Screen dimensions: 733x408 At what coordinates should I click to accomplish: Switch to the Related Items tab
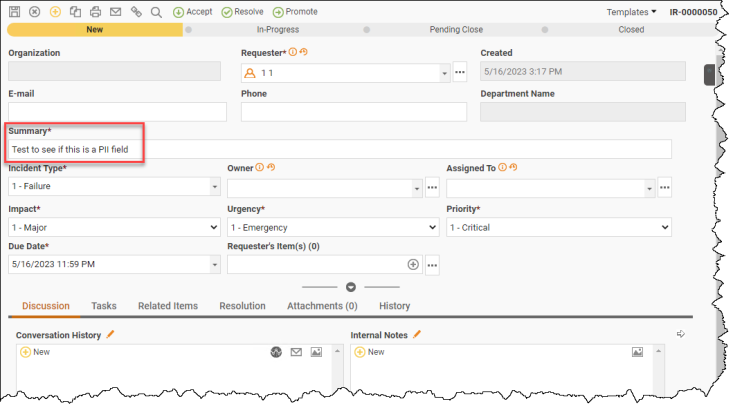point(168,306)
